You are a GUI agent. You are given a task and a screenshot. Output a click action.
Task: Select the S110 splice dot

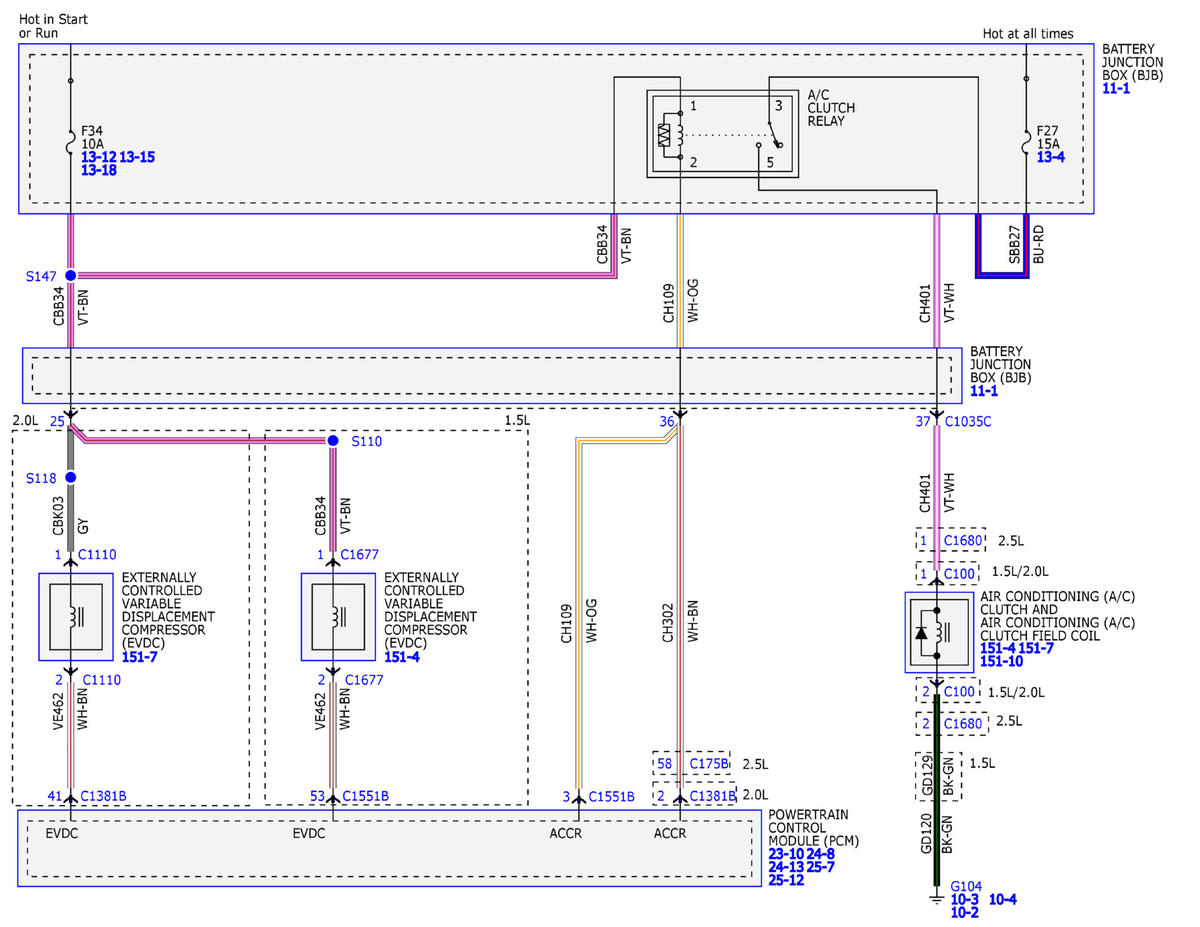(333, 440)
